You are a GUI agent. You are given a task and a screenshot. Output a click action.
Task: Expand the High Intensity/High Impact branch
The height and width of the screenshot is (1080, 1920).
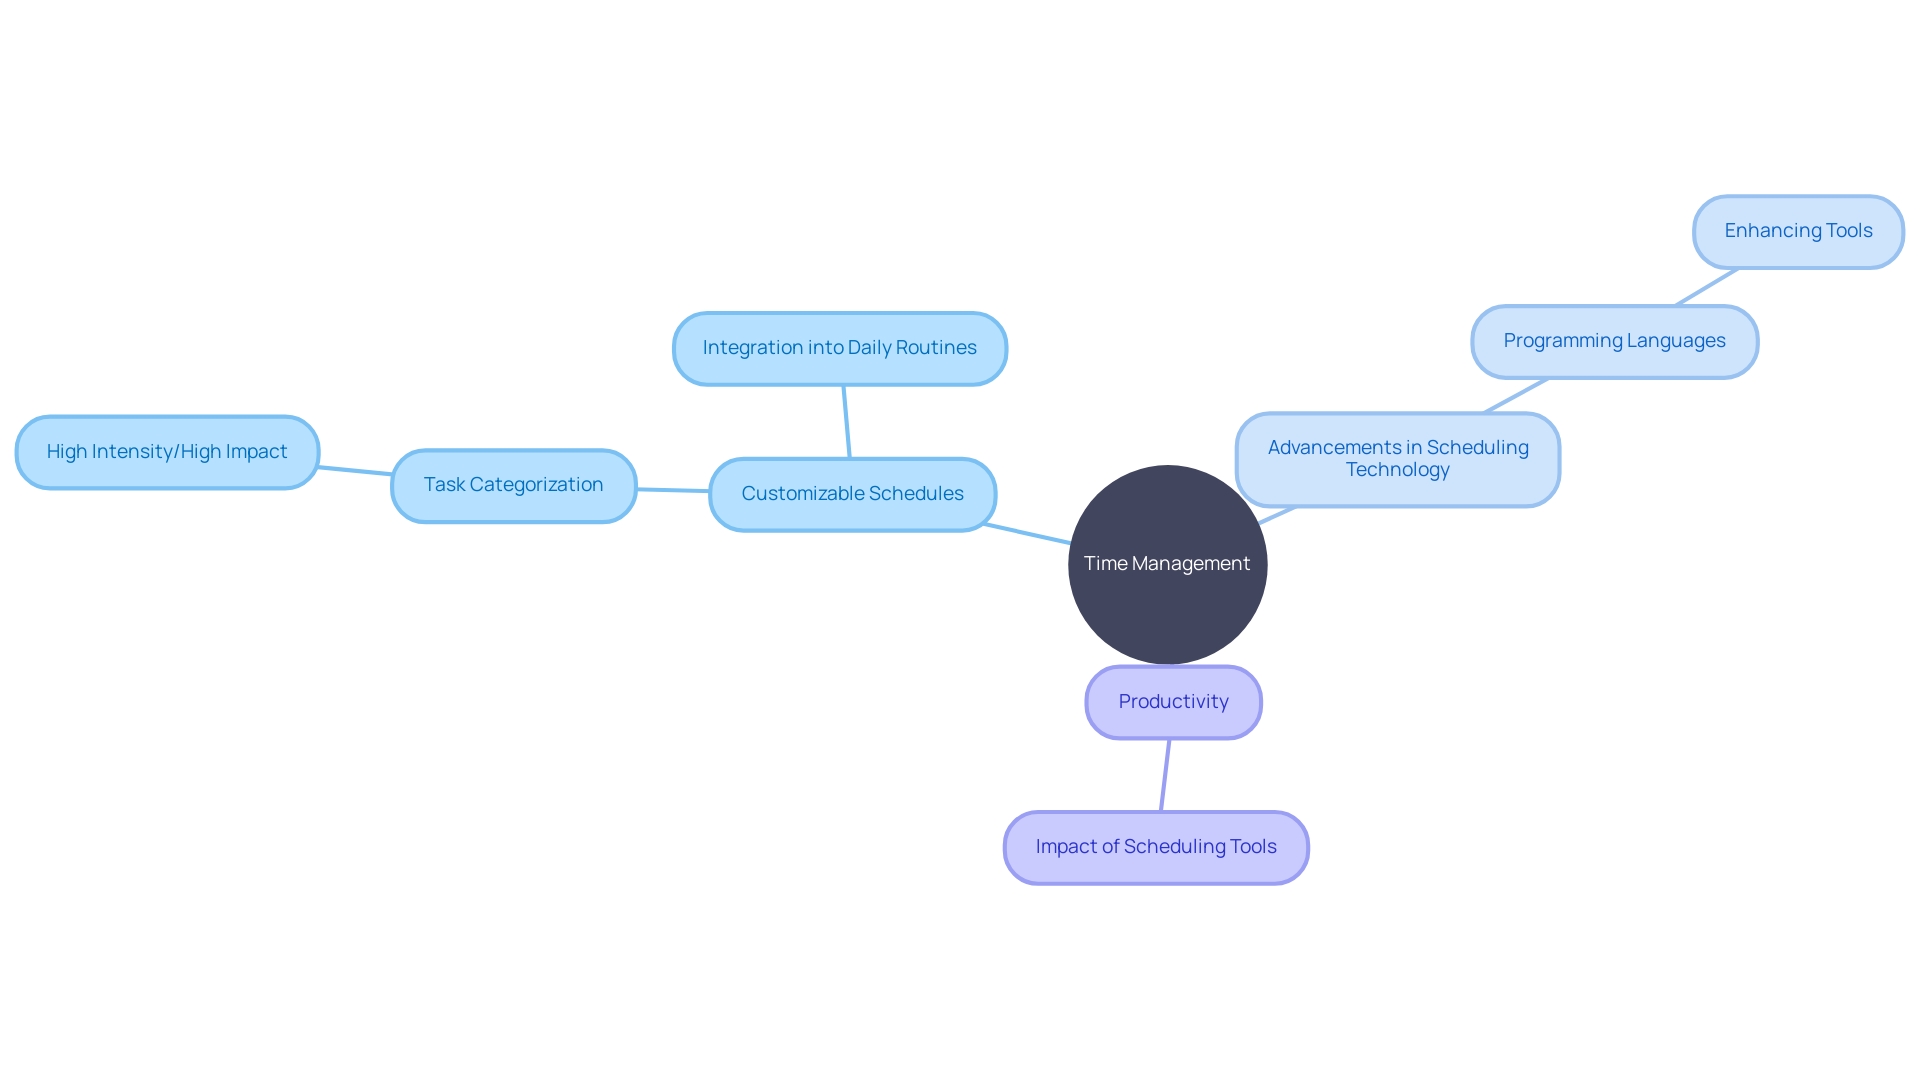[170, 451]
